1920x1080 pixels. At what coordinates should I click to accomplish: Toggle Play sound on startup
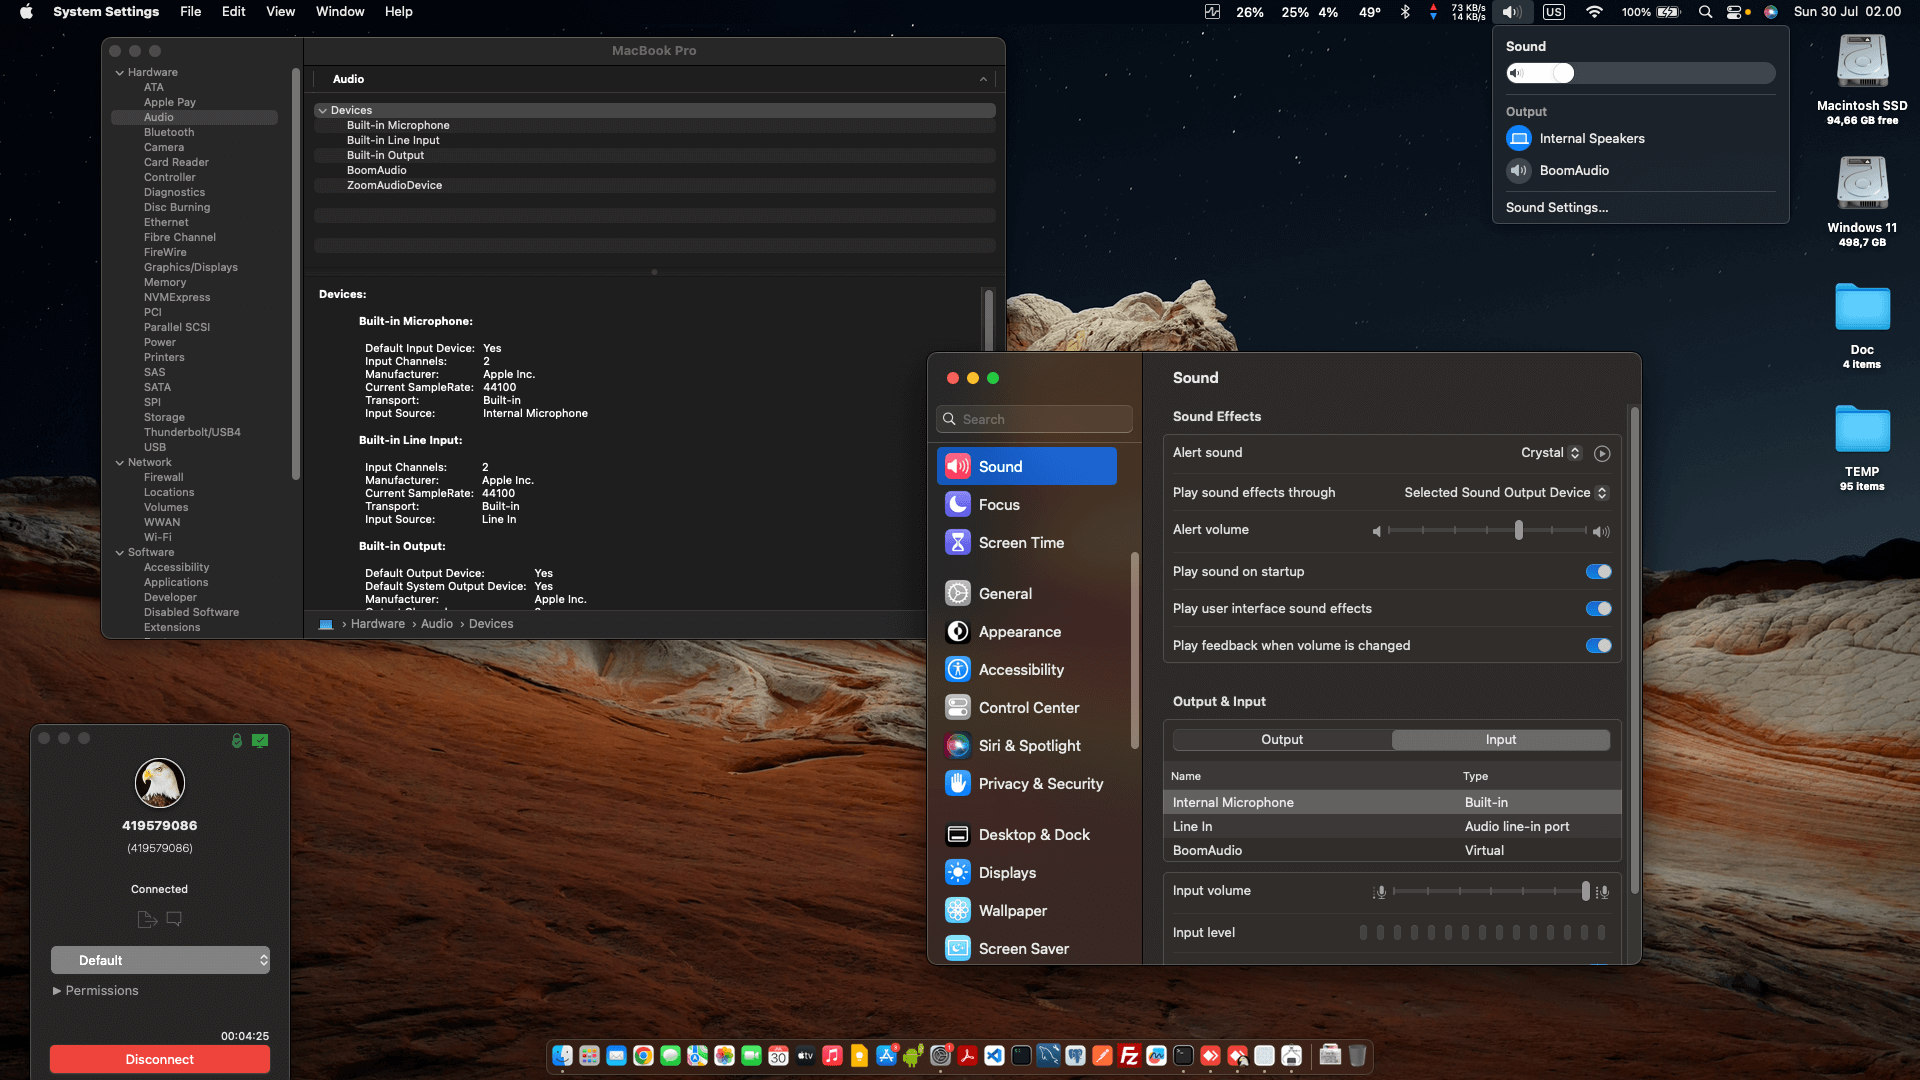[x=1598, y=572]
